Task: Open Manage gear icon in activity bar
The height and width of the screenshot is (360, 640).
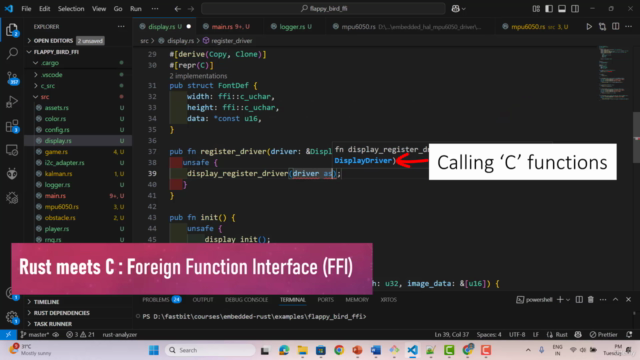Action: (x=12, y=317)
